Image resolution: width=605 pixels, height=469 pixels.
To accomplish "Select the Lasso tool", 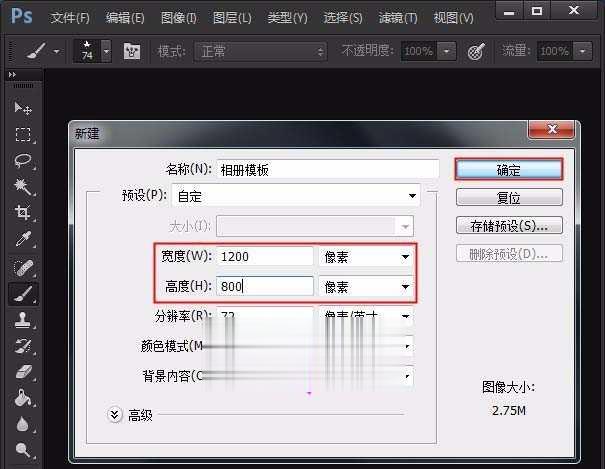I will [x=23, y=160].
